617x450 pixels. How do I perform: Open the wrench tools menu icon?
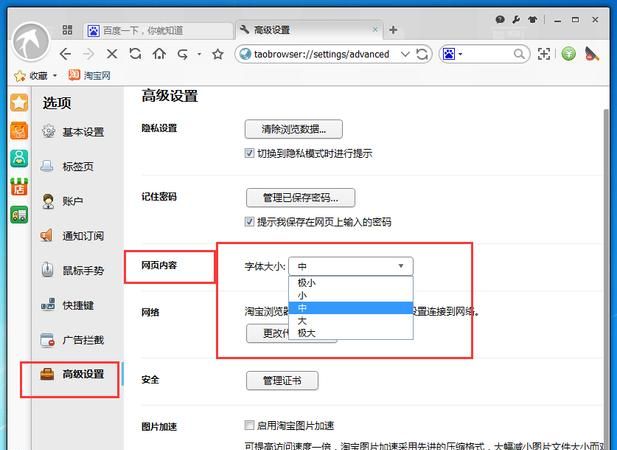(x=516, y=19)
